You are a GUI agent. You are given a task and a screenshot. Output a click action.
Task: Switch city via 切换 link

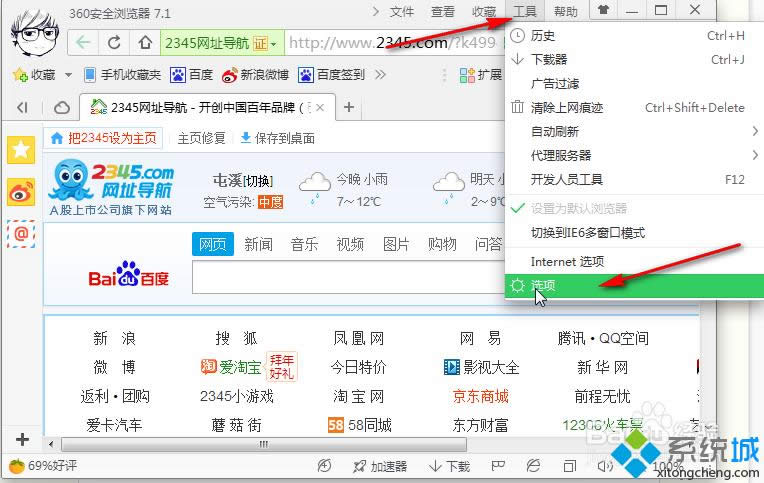(x=258, y=181)
